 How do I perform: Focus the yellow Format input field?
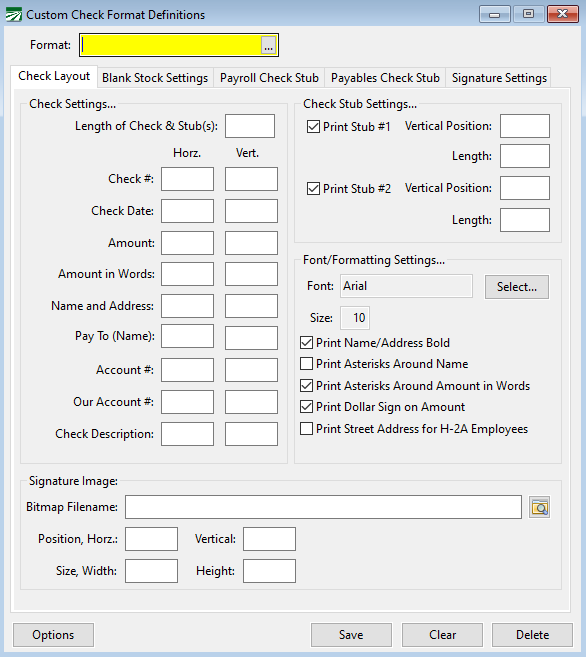click(171, 45)
